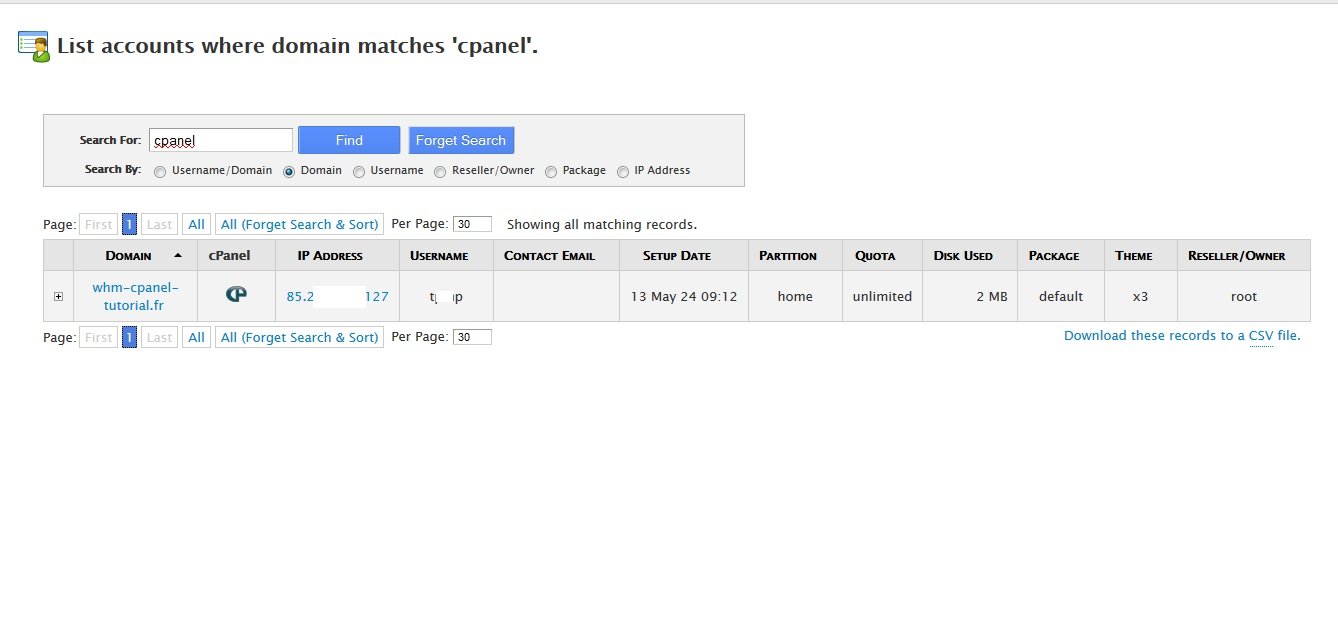Screen dimensions: 1338x630
Task: Click the Forget Search button
Action: pos(461,140)
